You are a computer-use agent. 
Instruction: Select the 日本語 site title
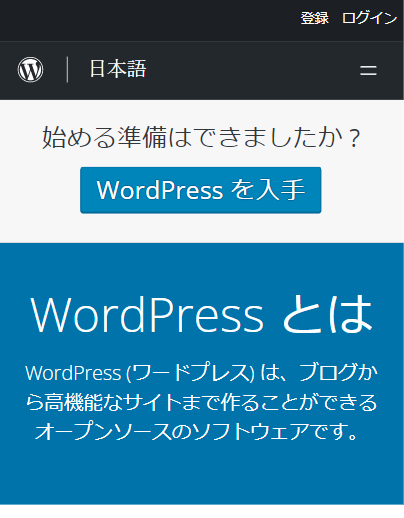tap(118, 69)
